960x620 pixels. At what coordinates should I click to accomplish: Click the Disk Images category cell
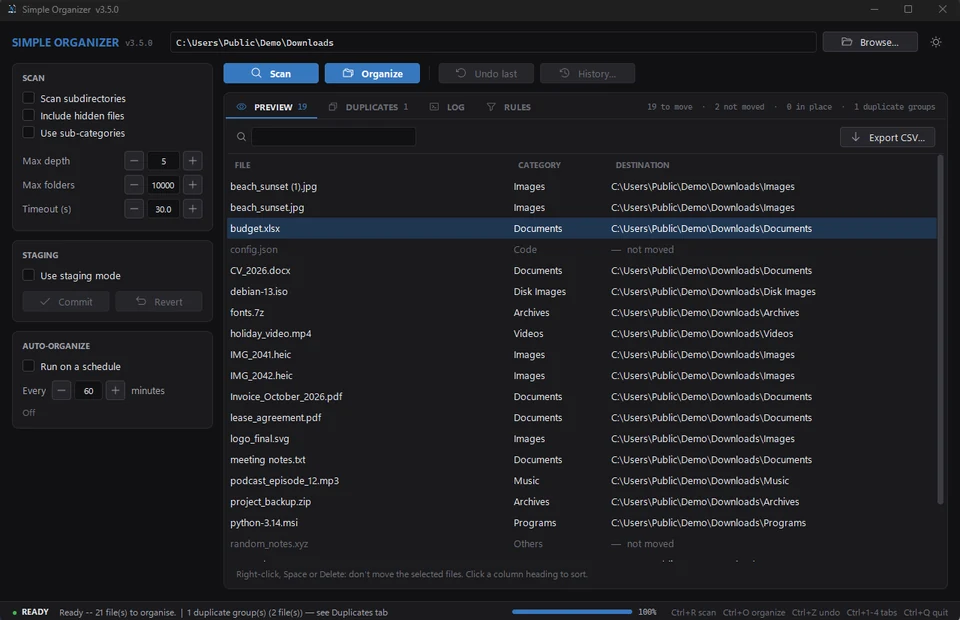(x=539, y=291)
